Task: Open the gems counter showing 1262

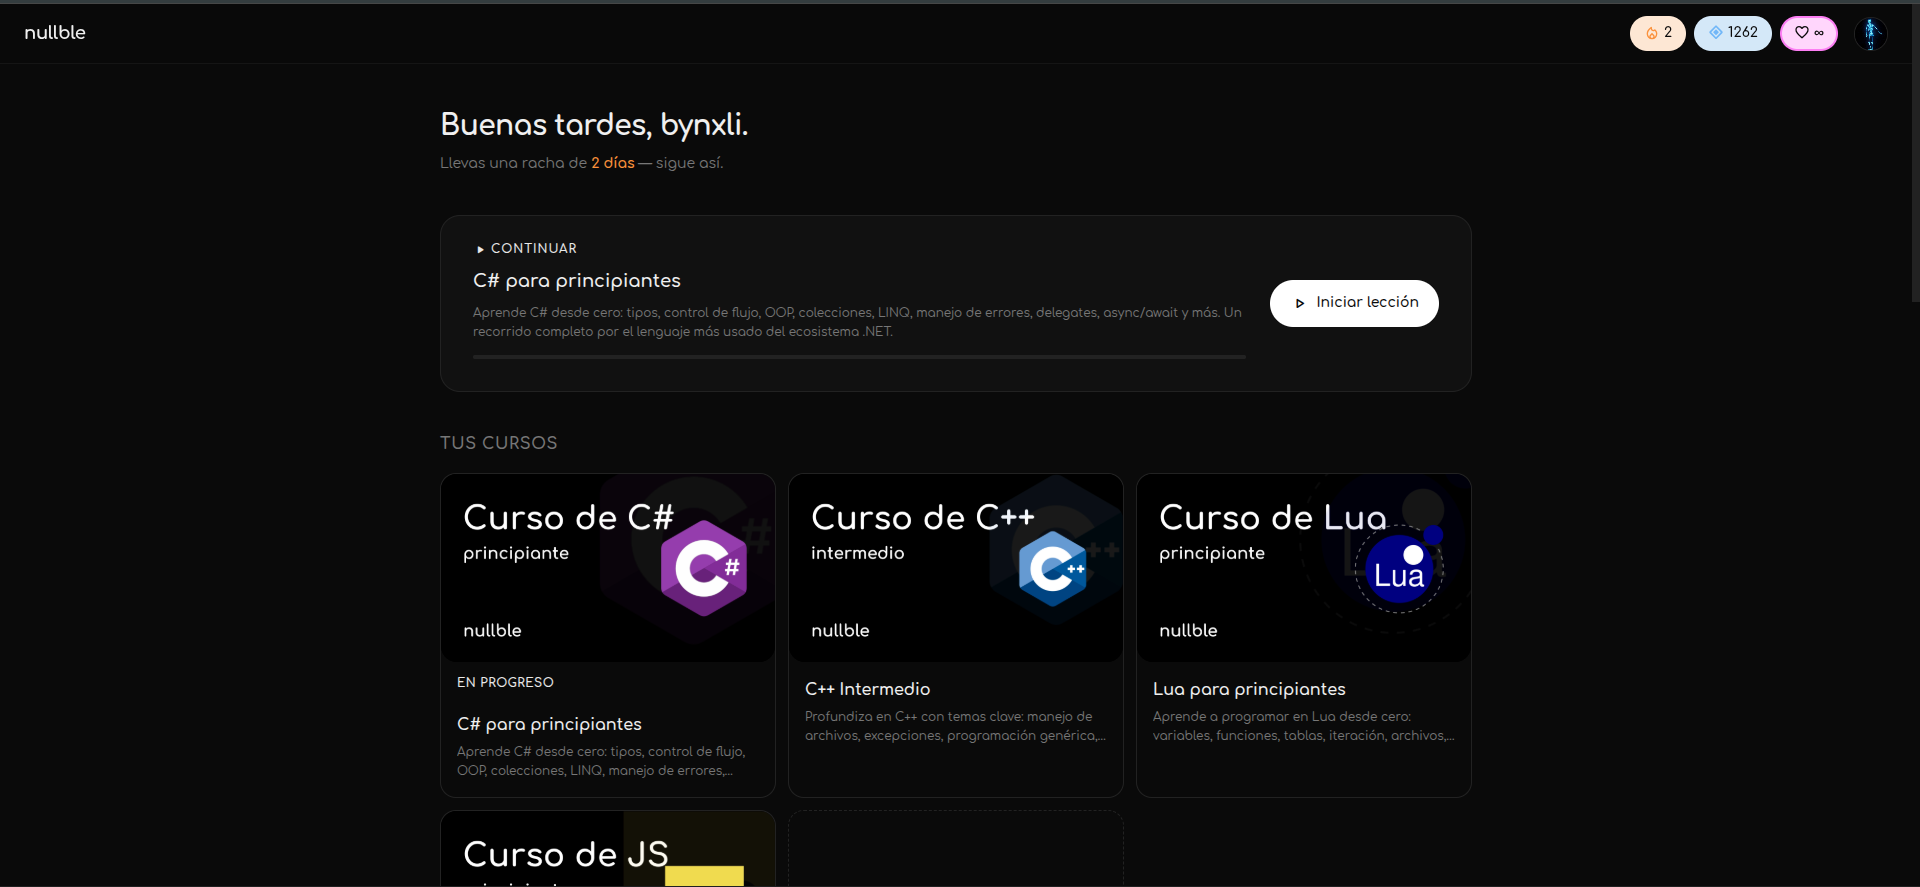Action: tap(1732, 33)
